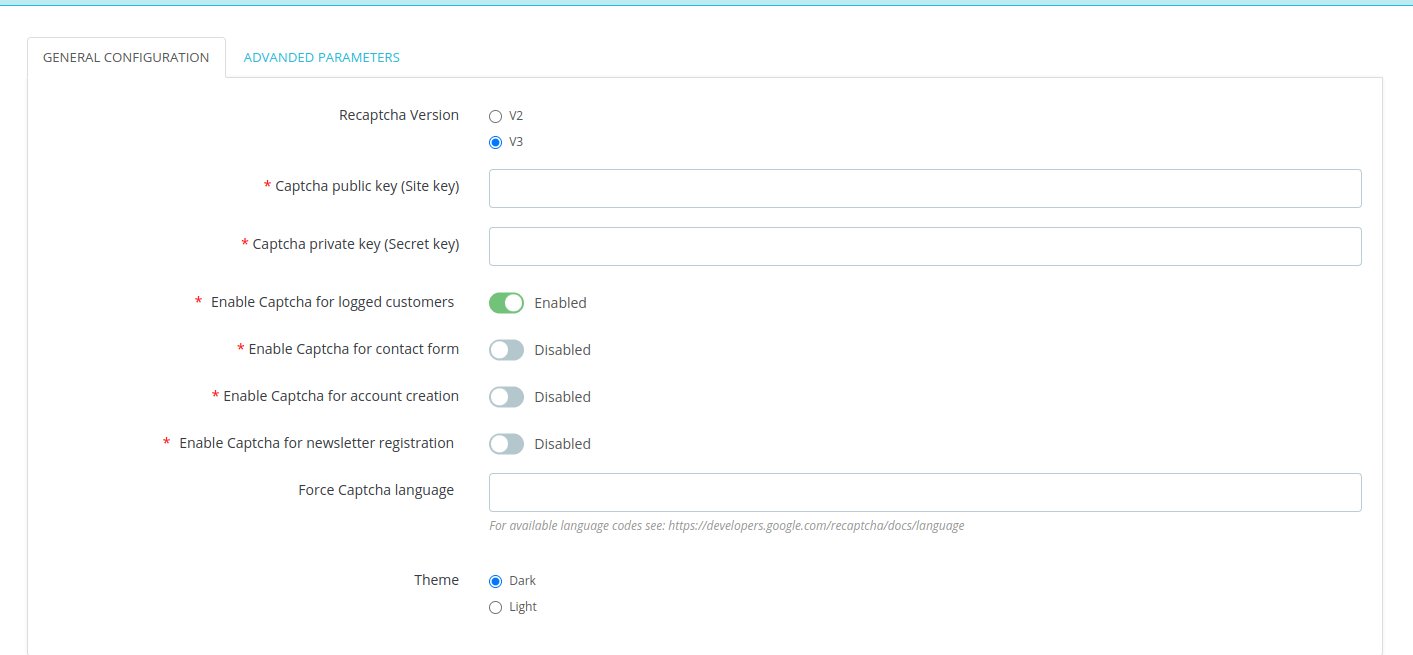Click the Captcha public key label
This screenshot has width=1413, height=655.
tap(367, 186)
